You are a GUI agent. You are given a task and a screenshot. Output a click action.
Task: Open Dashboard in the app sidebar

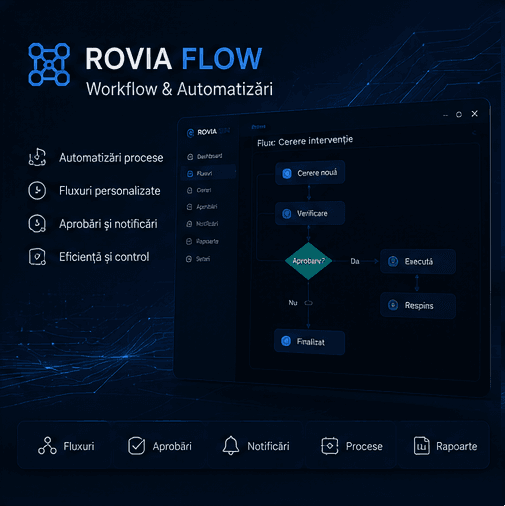(x=205, y=156)
